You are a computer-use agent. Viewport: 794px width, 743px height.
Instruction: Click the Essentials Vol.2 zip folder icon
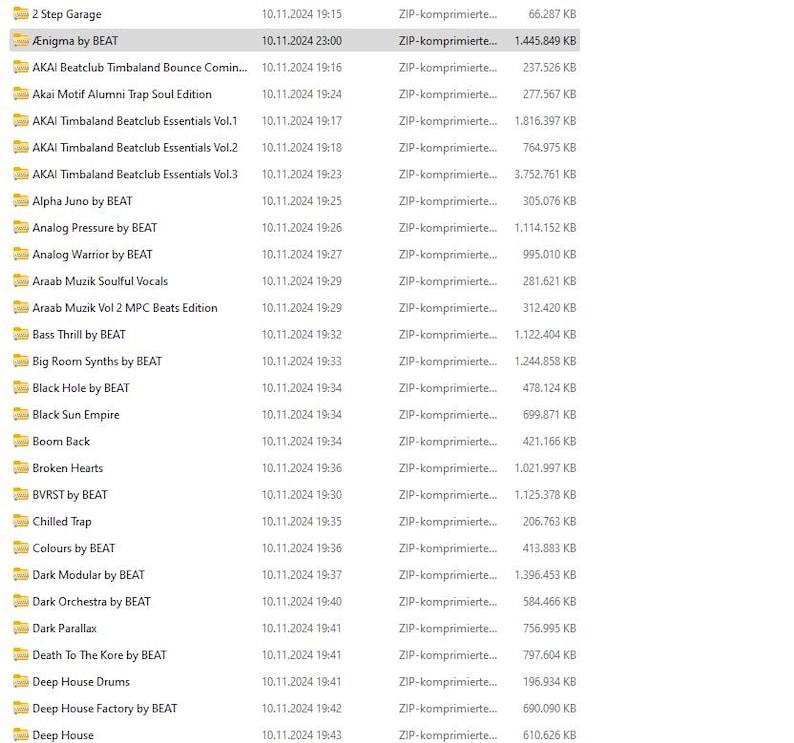(21, 148)
